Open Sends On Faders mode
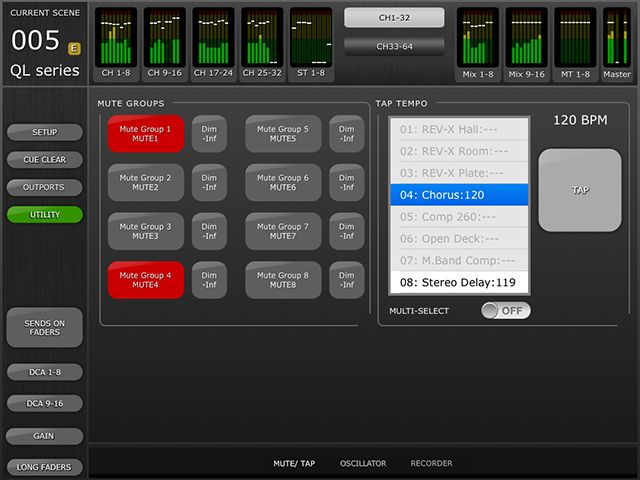 [44, 327]
